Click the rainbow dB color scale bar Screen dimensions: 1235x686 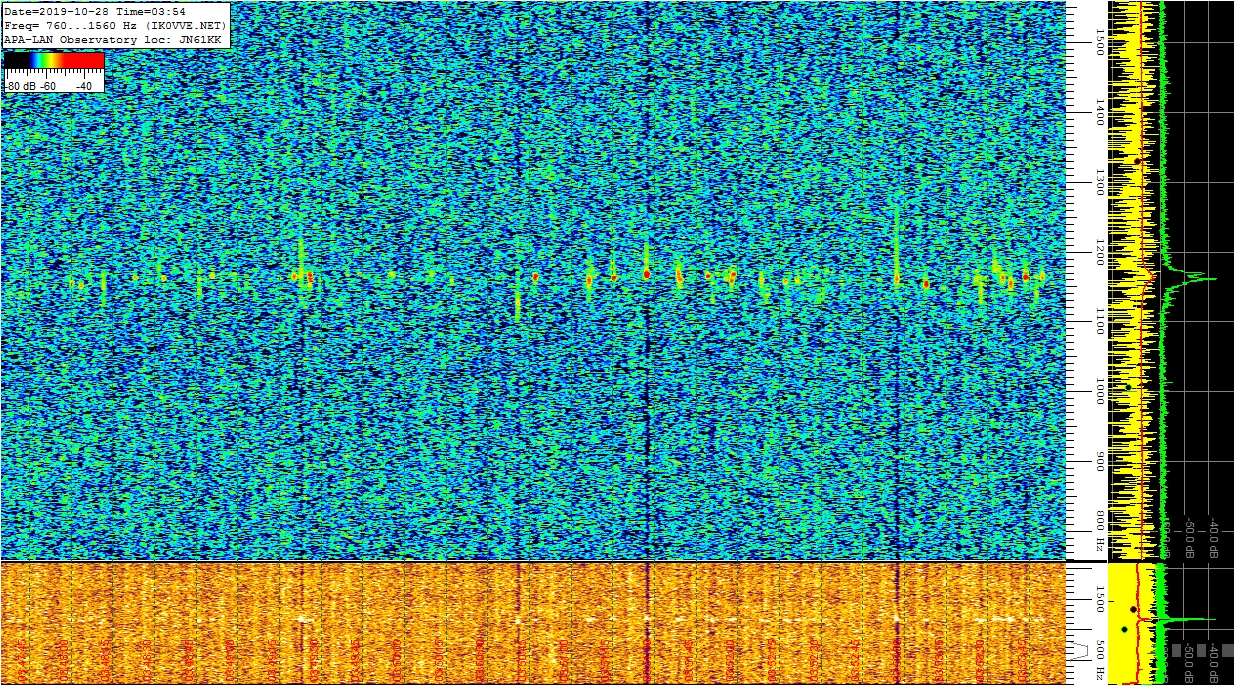[x=54, y=61]
